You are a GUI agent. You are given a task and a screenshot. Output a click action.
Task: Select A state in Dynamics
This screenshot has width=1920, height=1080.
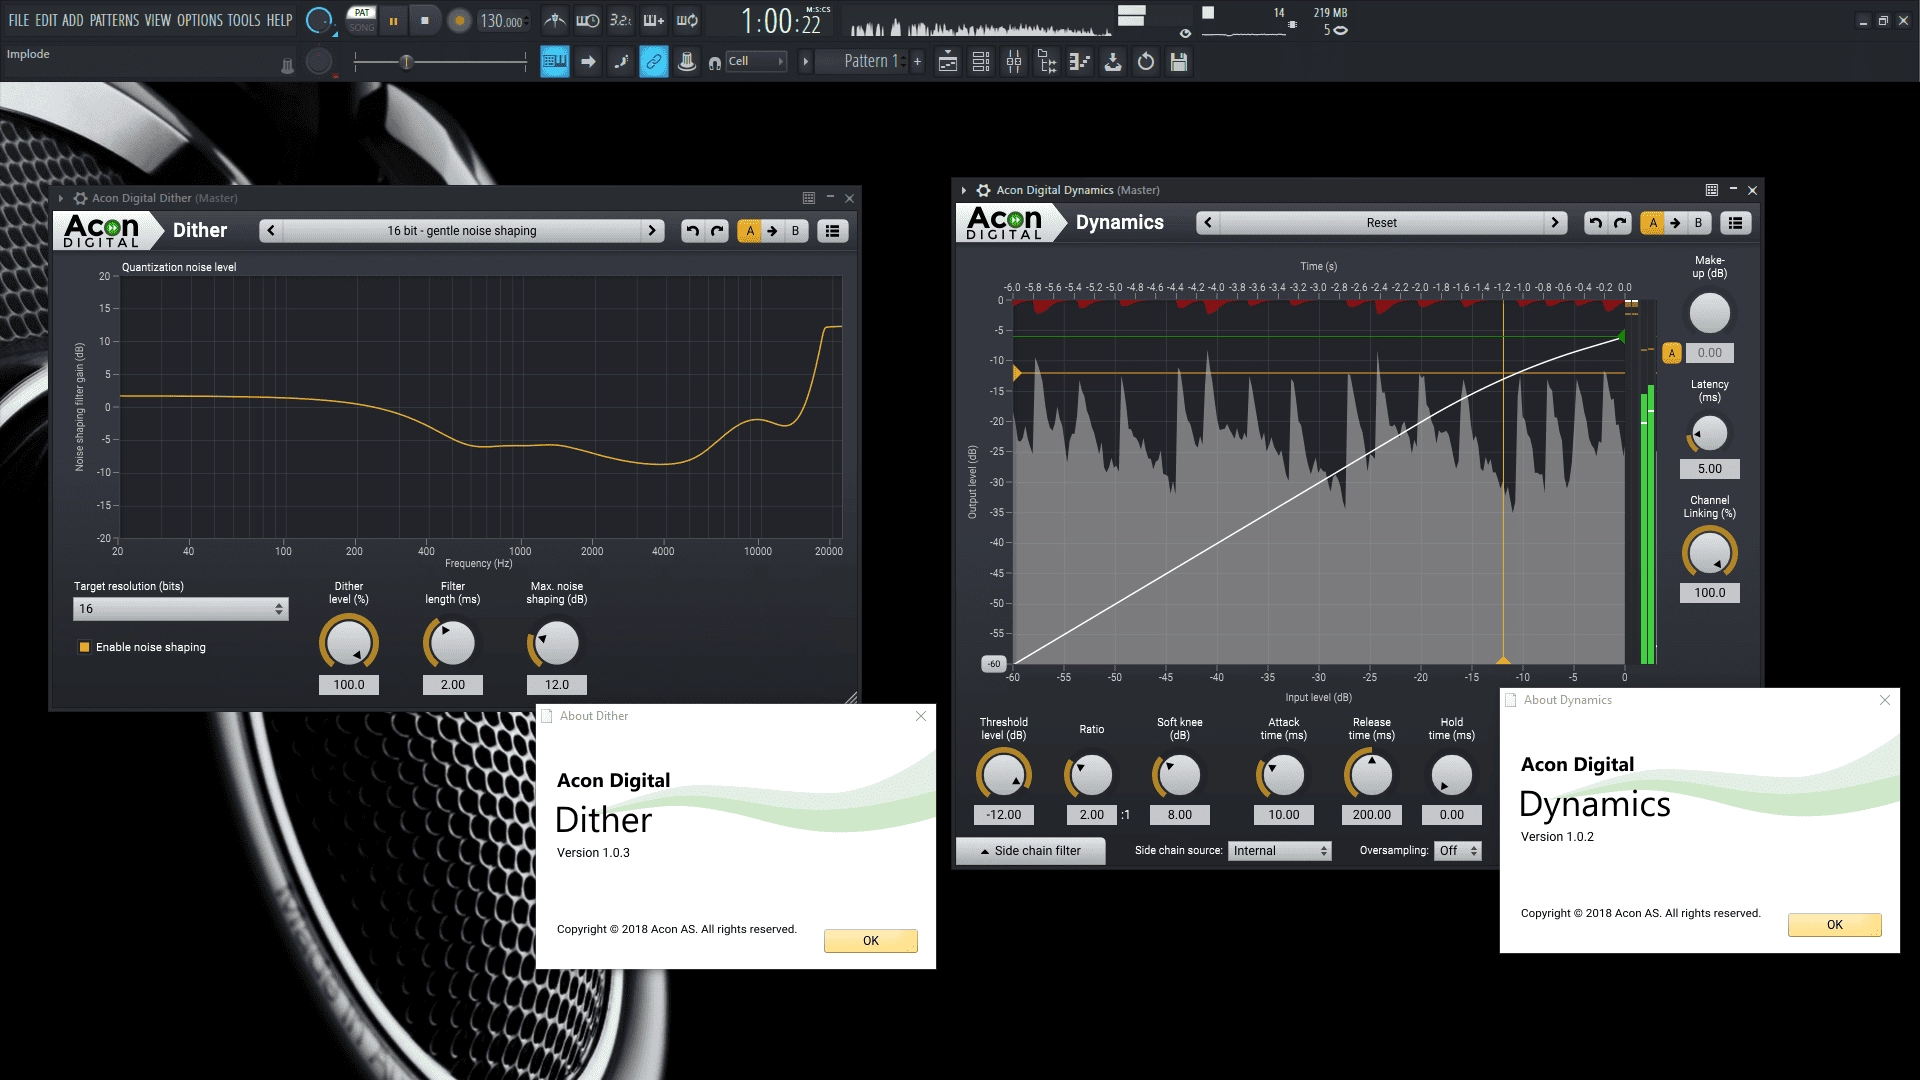point(1653,223)
